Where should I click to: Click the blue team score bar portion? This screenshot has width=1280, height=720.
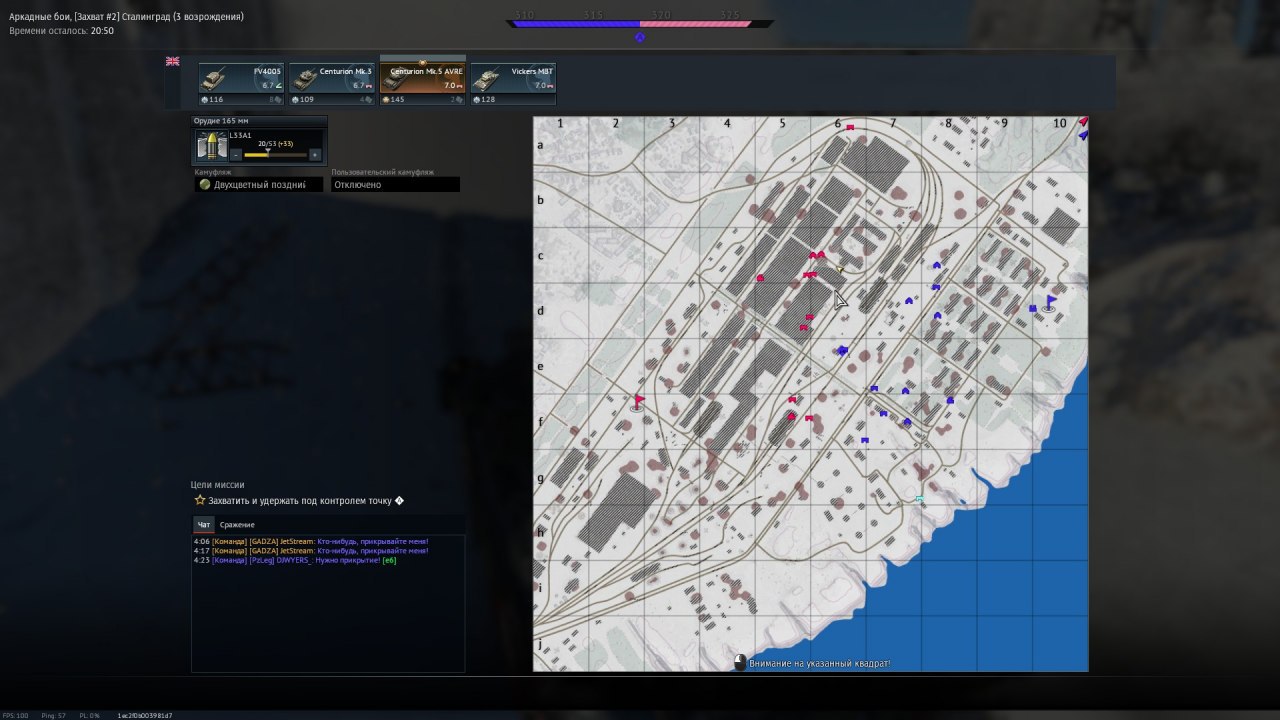(576, 24)
